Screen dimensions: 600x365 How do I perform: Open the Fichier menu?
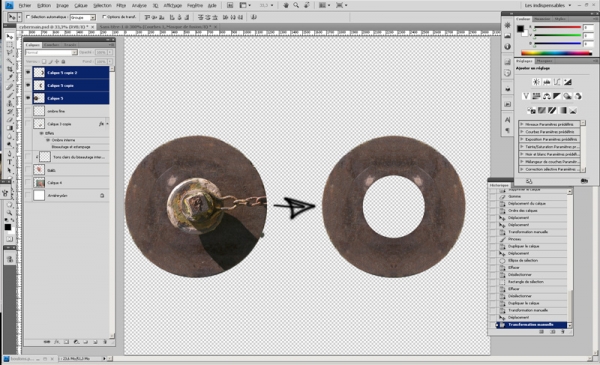click(25, 6)
